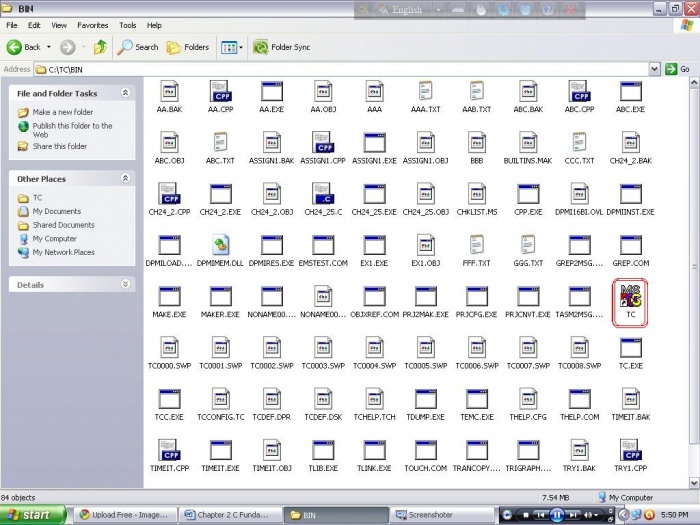Viewport: 700px width, 525px height.
Task: Open the Views dropdown button
Action: 230,47
